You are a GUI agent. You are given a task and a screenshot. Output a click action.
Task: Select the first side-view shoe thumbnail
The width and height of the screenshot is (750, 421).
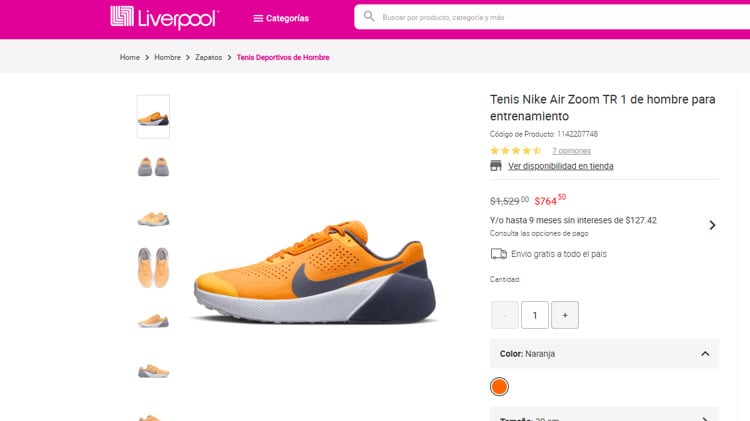[154, 117]
